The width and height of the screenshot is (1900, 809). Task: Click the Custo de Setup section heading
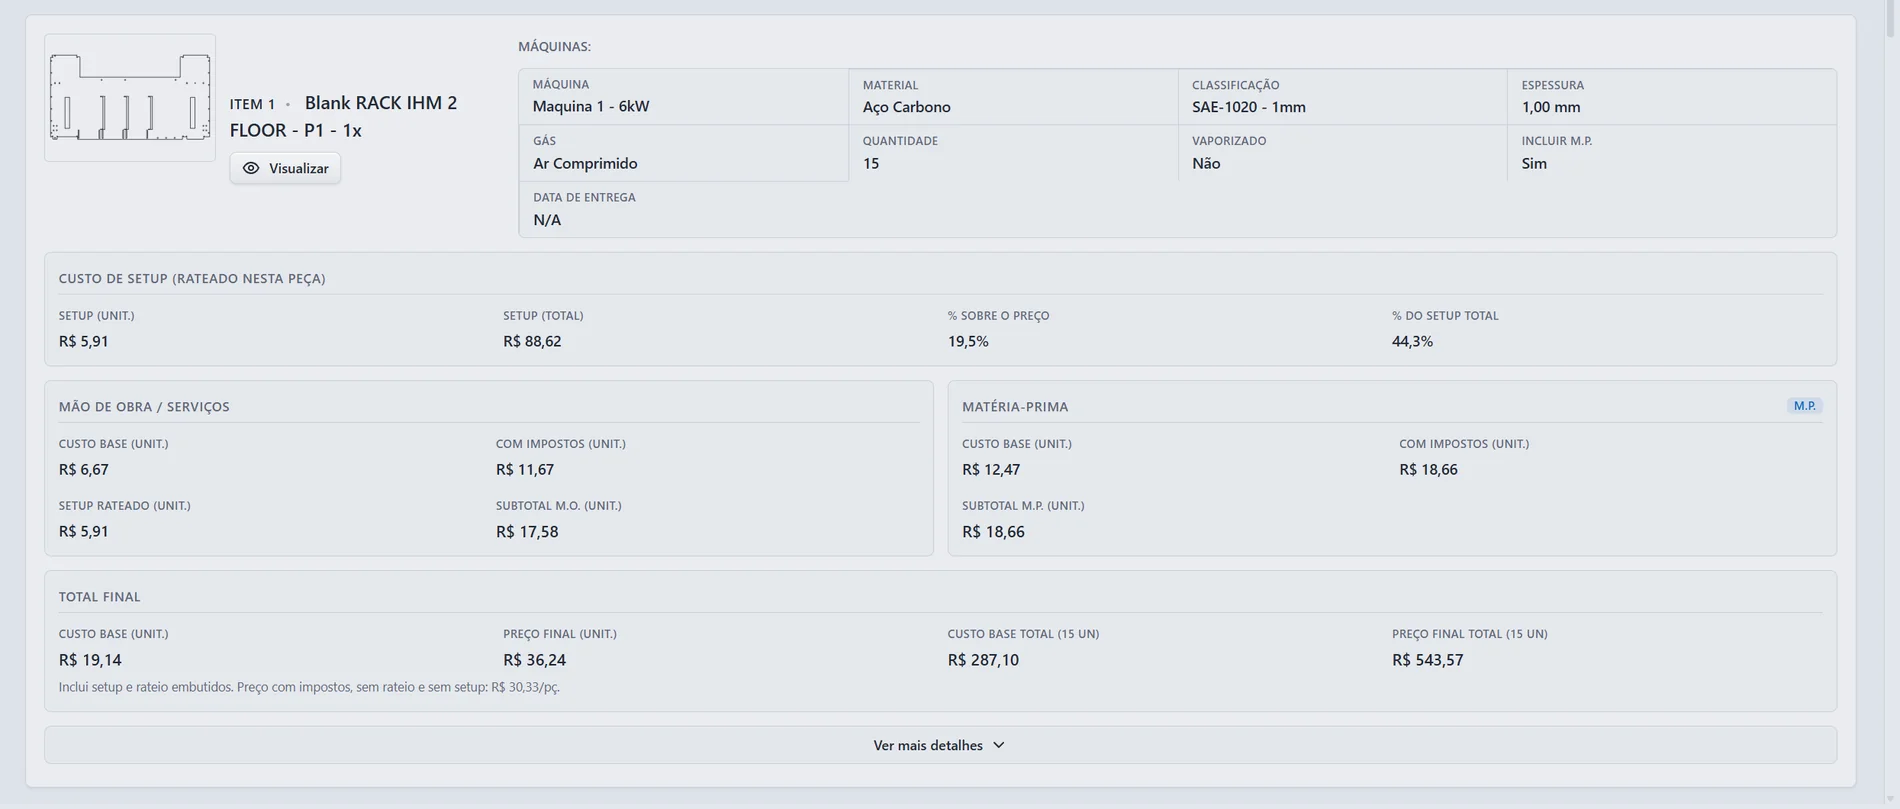coord(192,279)
